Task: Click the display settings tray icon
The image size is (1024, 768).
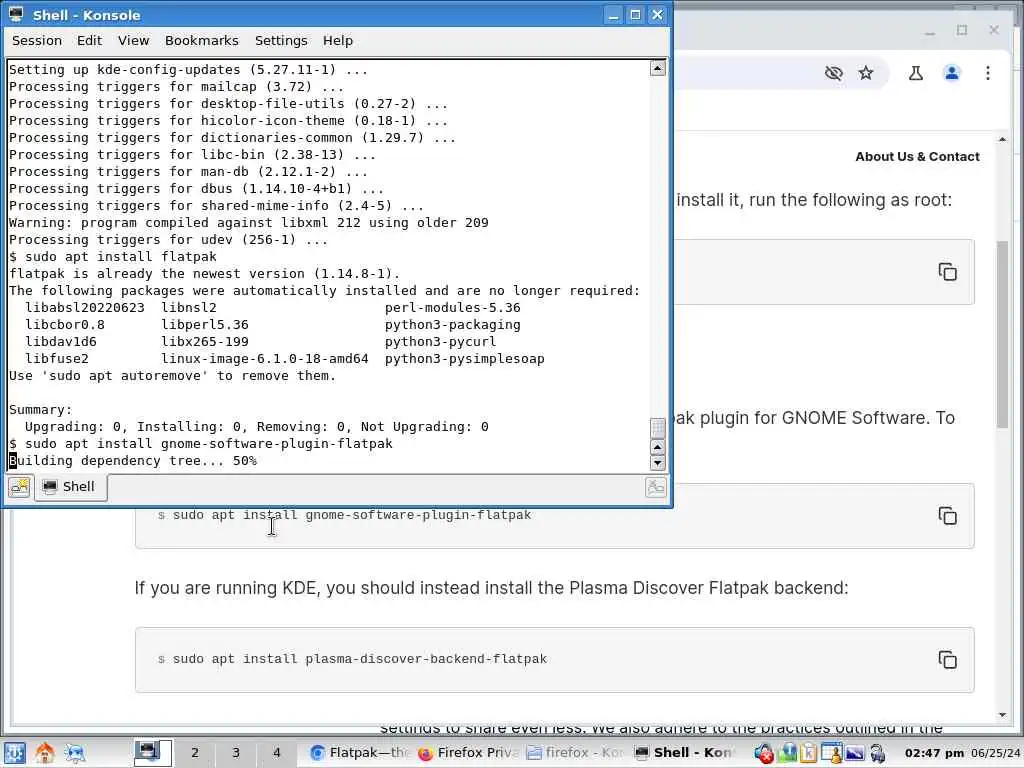Action: click(855, 753)
